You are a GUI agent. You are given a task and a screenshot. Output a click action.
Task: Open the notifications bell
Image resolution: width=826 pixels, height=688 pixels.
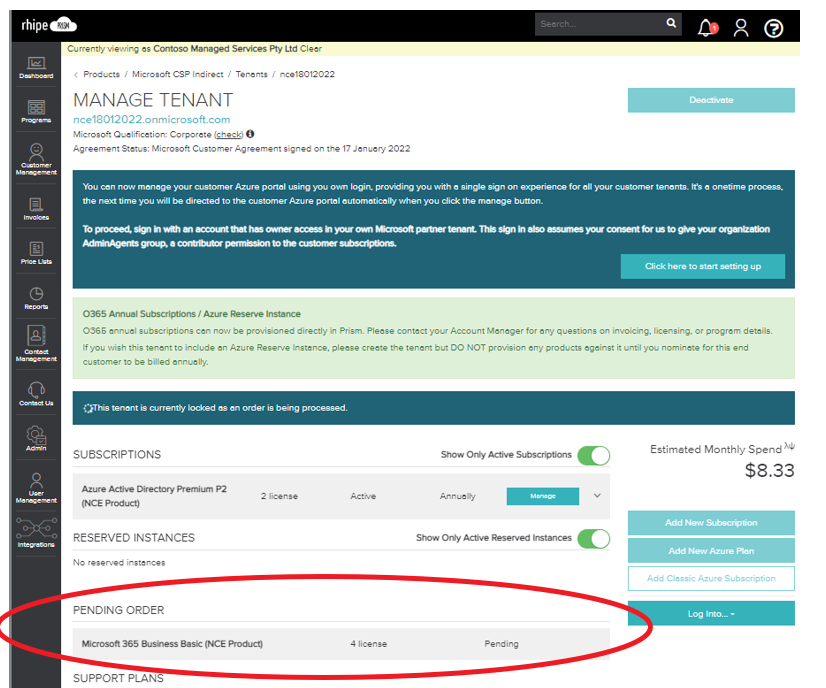(x=707, y=27)
